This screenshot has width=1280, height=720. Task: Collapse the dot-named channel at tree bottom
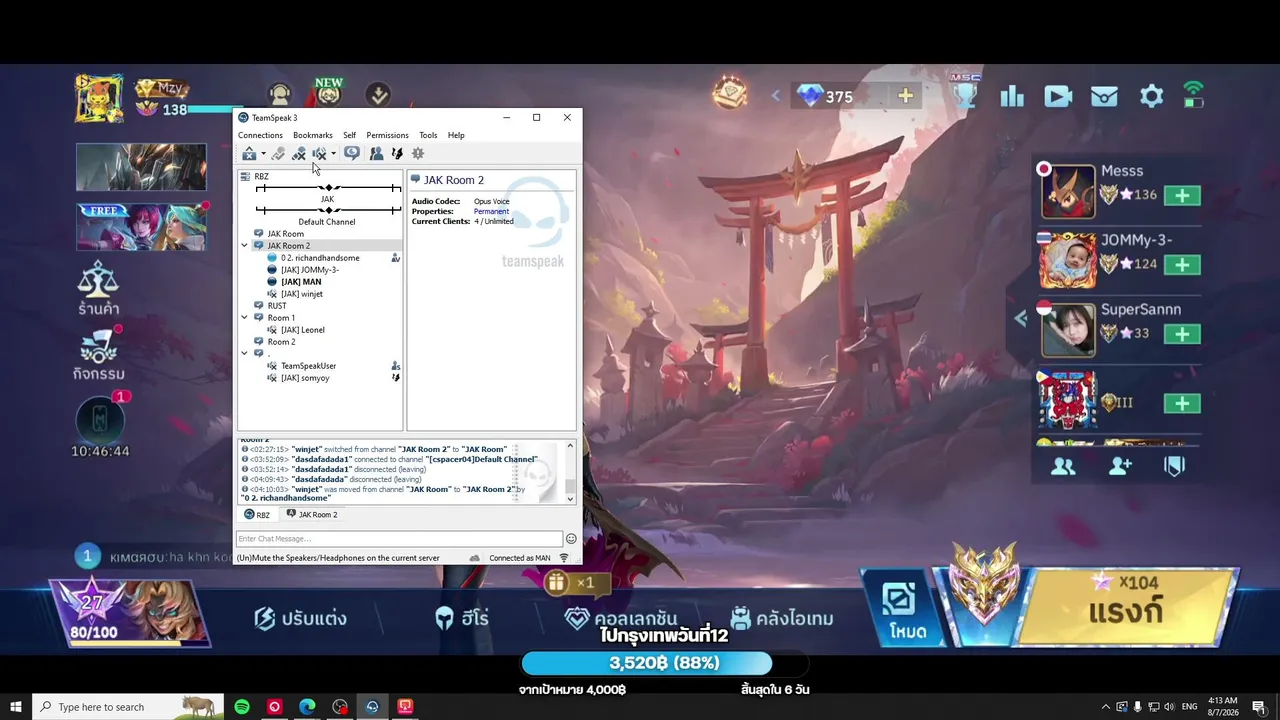coord(244,354)
